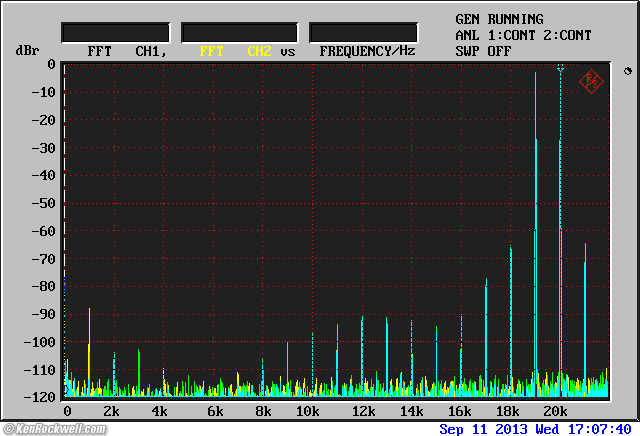Image resolution: width=640 pixels, height=436 pixels.
Task: Click the red Rohde & Schwarz diamond logo
Action: [x=591, y=81]
